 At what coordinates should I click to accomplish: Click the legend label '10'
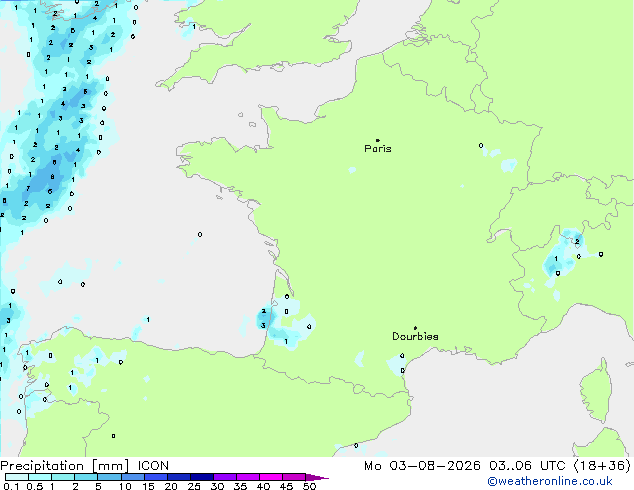[x=125, y=486]
